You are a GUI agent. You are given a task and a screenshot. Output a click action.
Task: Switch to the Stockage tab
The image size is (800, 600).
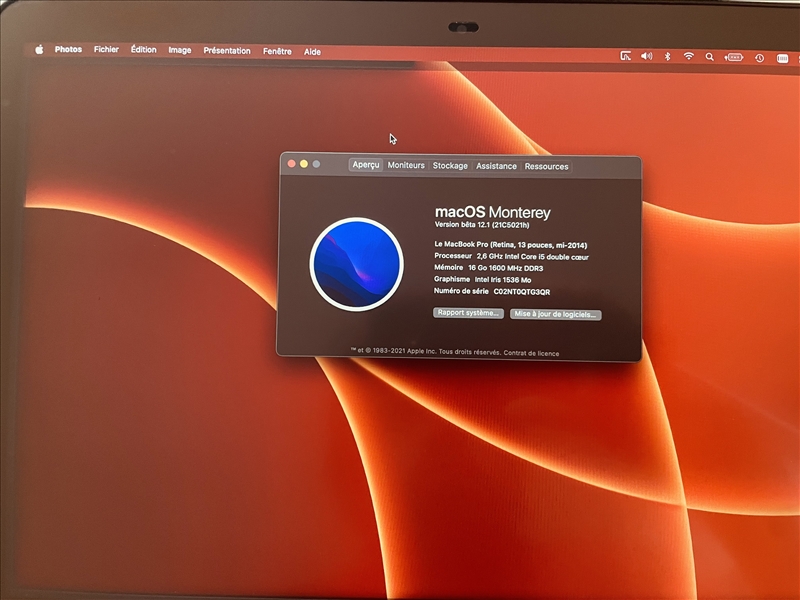(450, 166)
